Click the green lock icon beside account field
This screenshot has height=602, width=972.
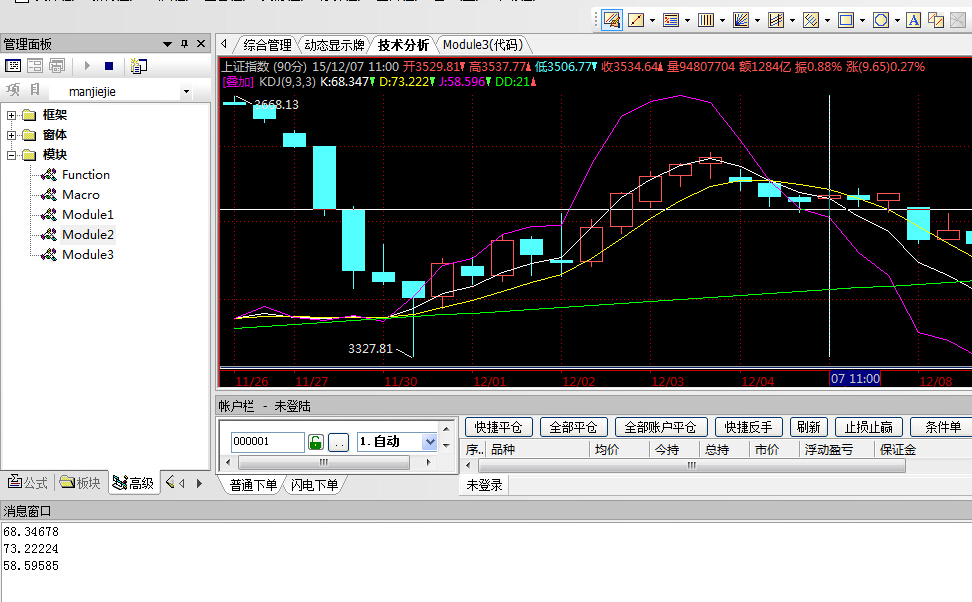point(316,442)
